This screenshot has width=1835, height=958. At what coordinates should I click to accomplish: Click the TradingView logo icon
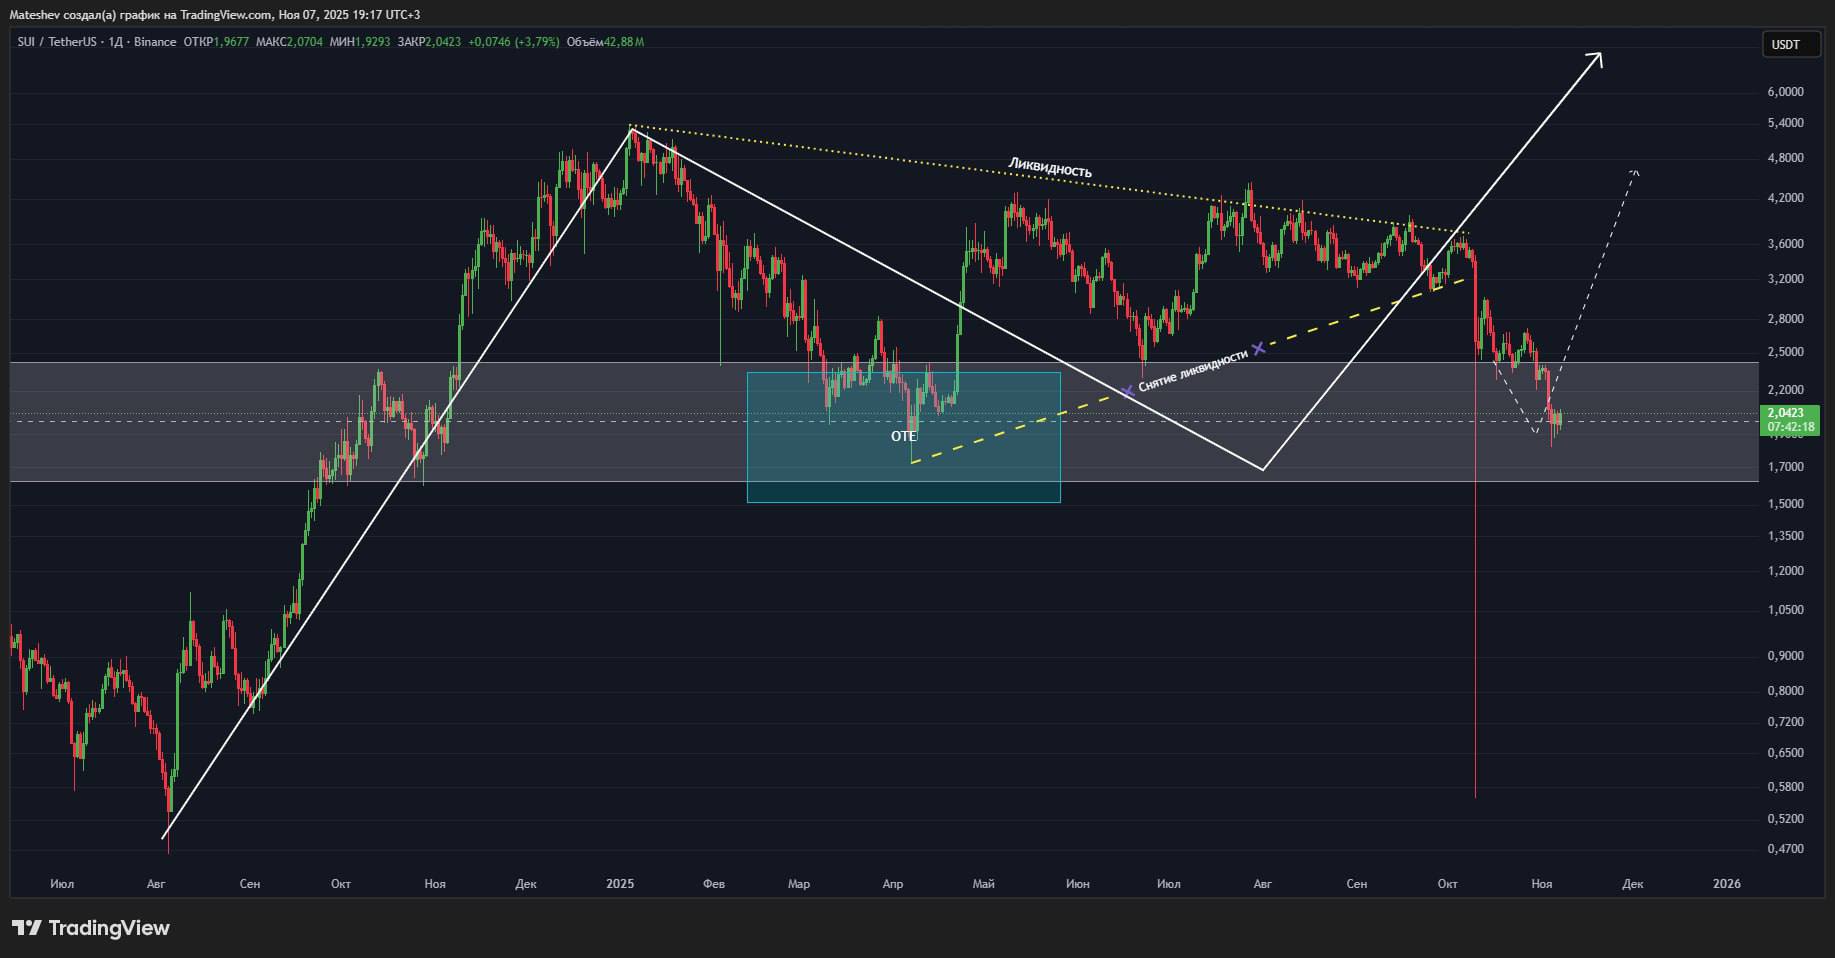pos(27,928)
